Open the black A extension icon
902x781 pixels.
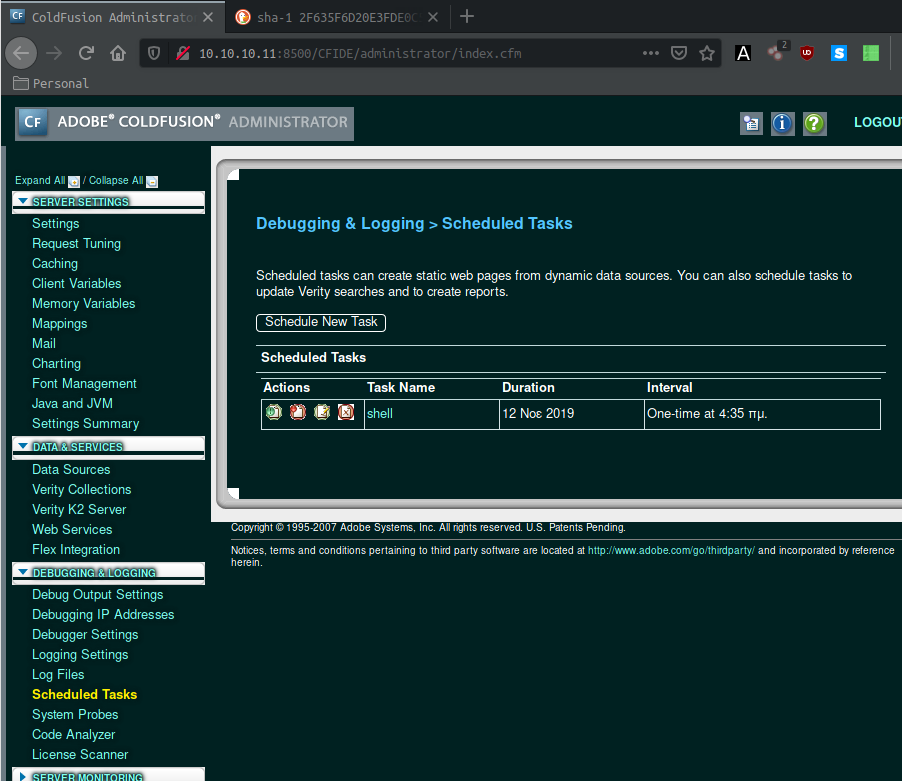click(x=743, y=53)
